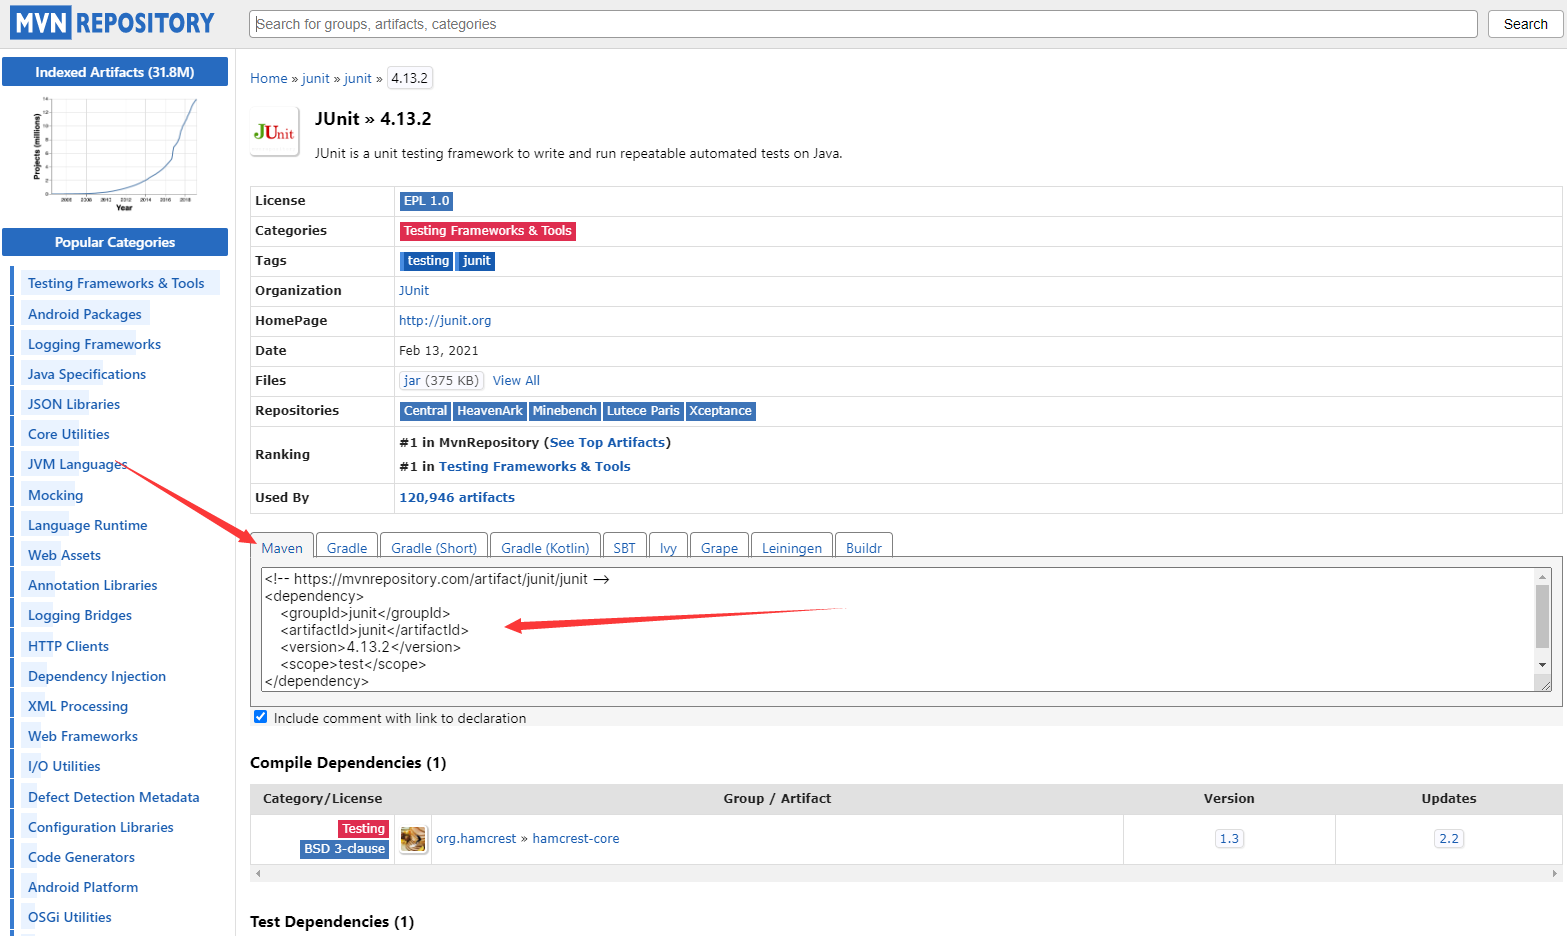Open JSON Libraries category
This screenshot has width=1567, height=936.
pyautogui.click(x=74, y=404)
